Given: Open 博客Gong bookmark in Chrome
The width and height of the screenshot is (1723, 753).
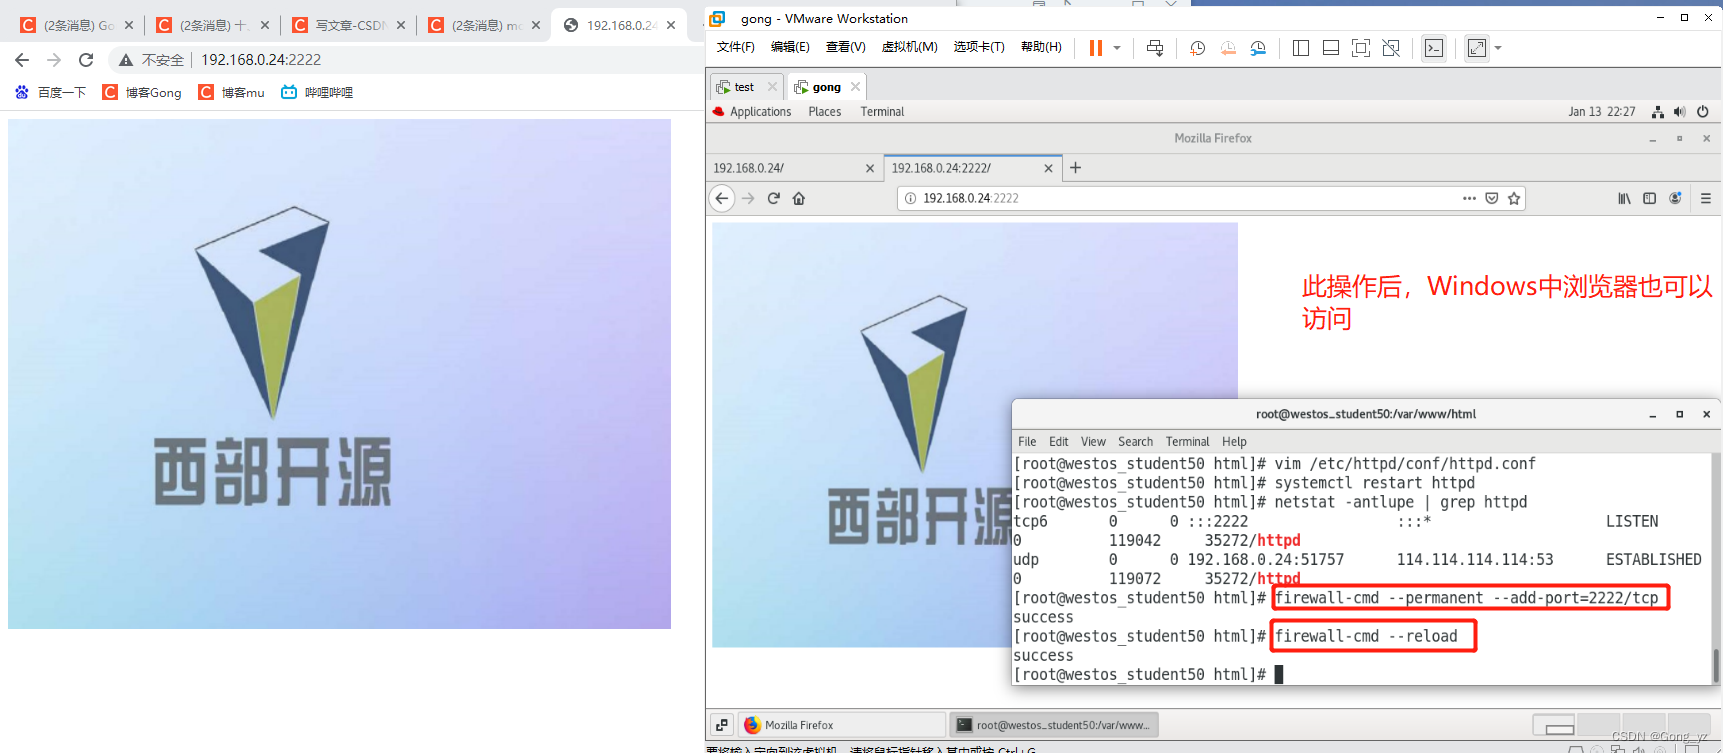Looking at the screenshot, I should pyautogui.click(x=142, y=92).
